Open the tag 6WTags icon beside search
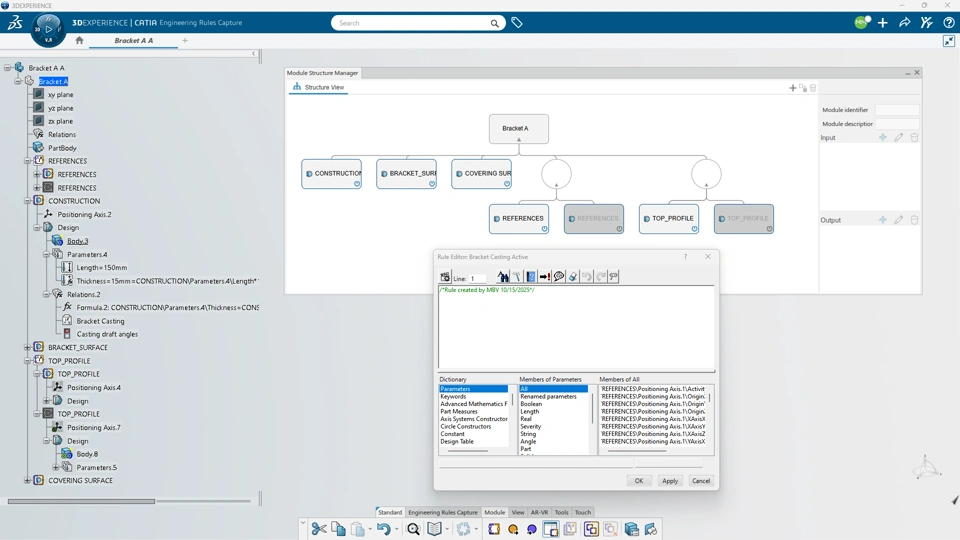The image size is (960, 540). click(x=517, y=23)
